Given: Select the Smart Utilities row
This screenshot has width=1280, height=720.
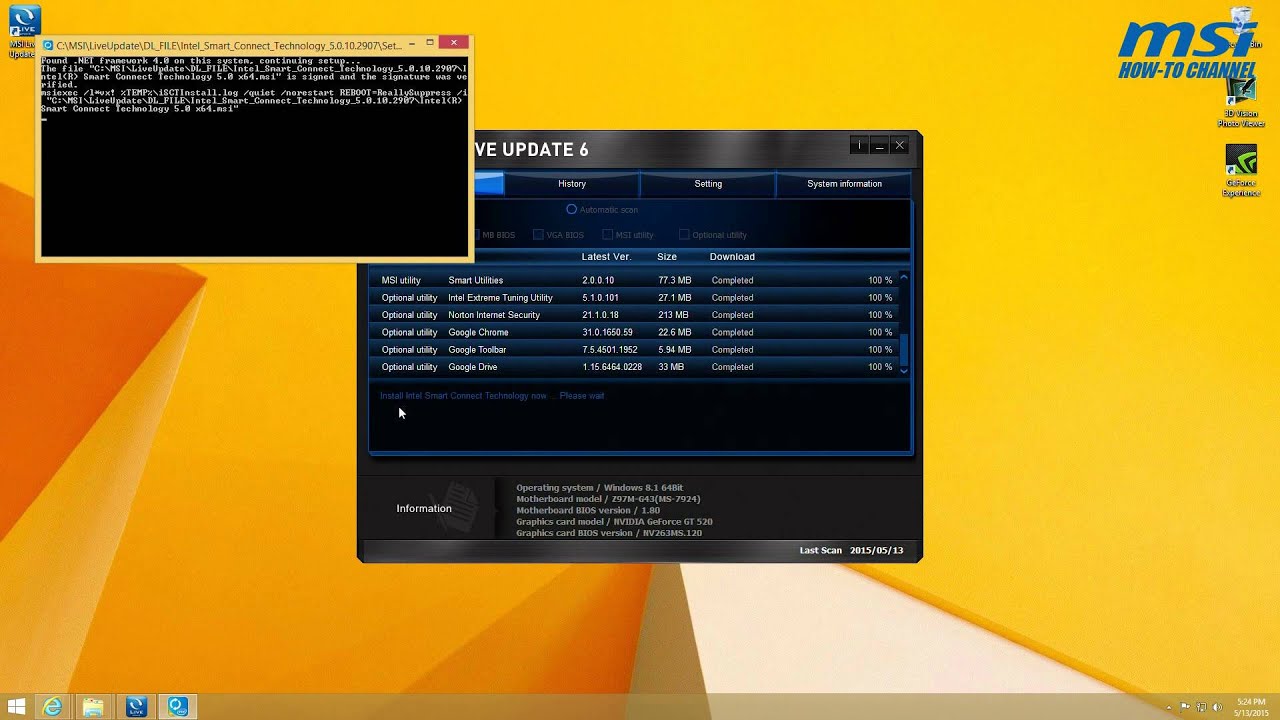Looking at the screenshot, I should 636,280.
